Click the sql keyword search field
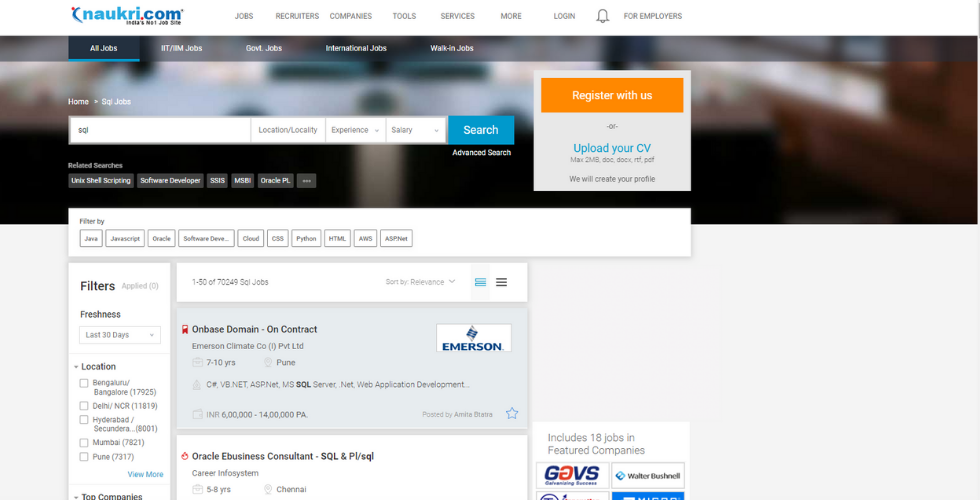 tap(161, 130)
